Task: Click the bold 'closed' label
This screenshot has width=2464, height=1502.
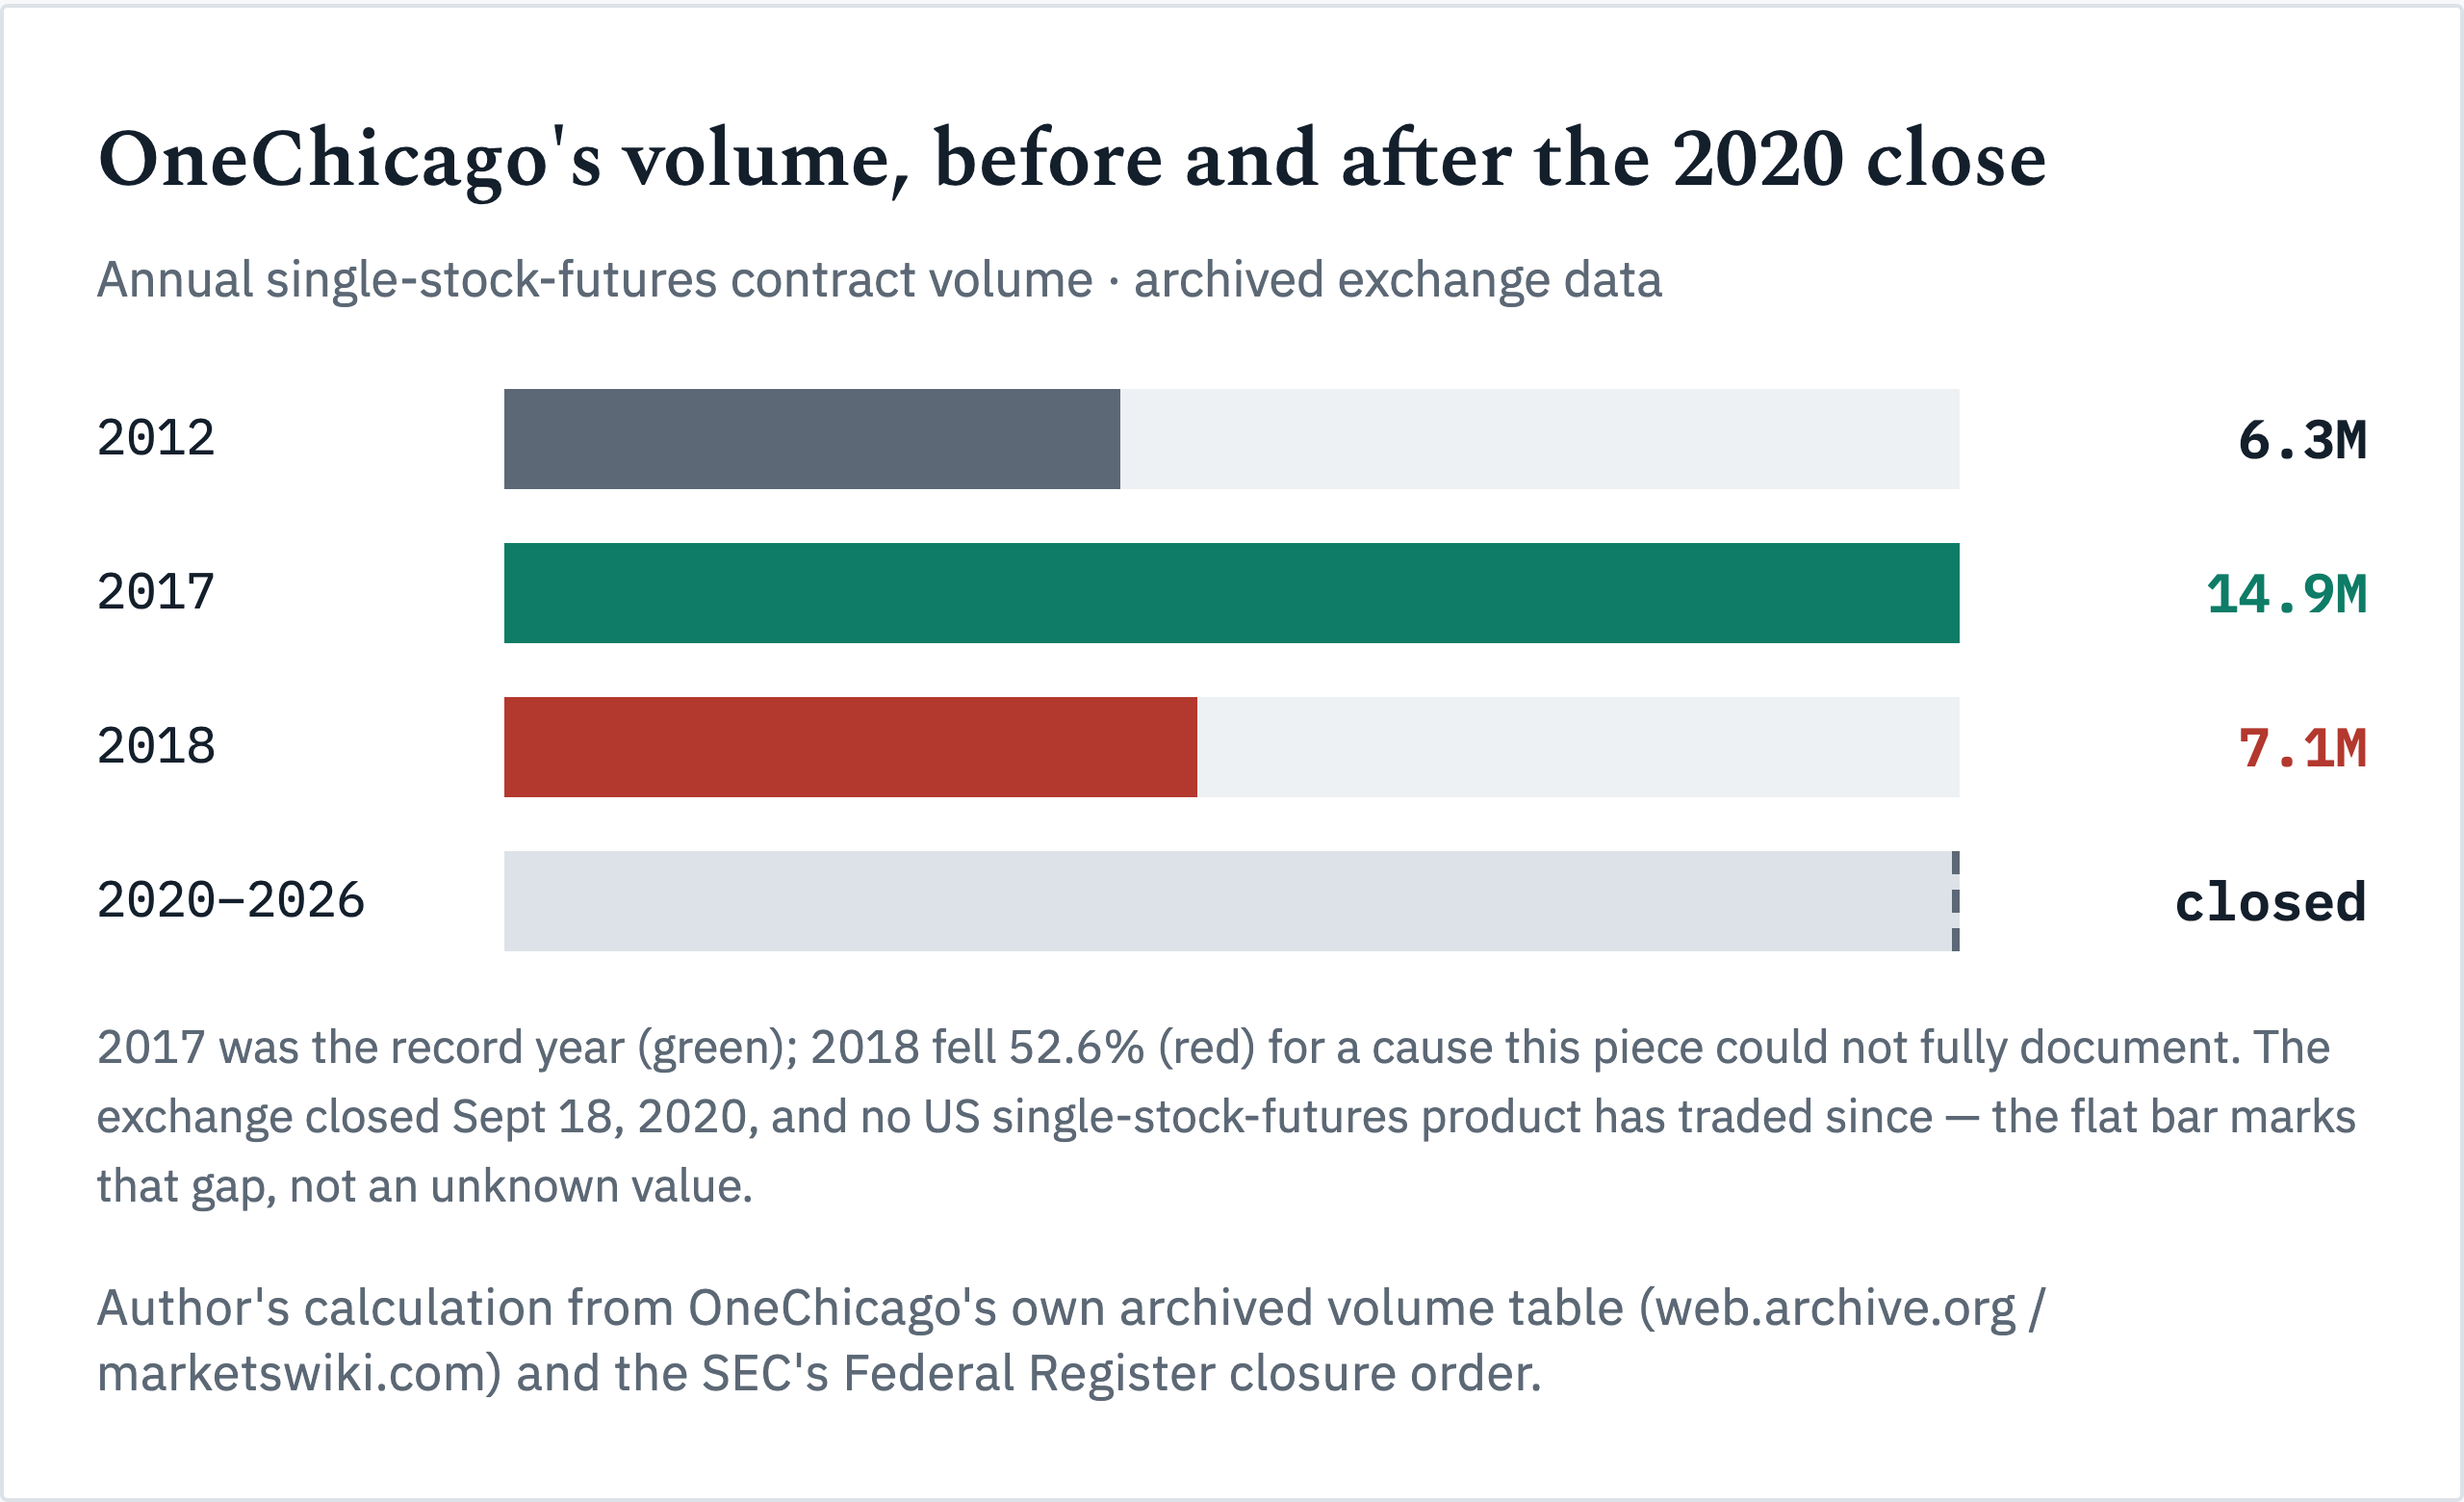Action: pyautogui.click(x=2270, y=903)
